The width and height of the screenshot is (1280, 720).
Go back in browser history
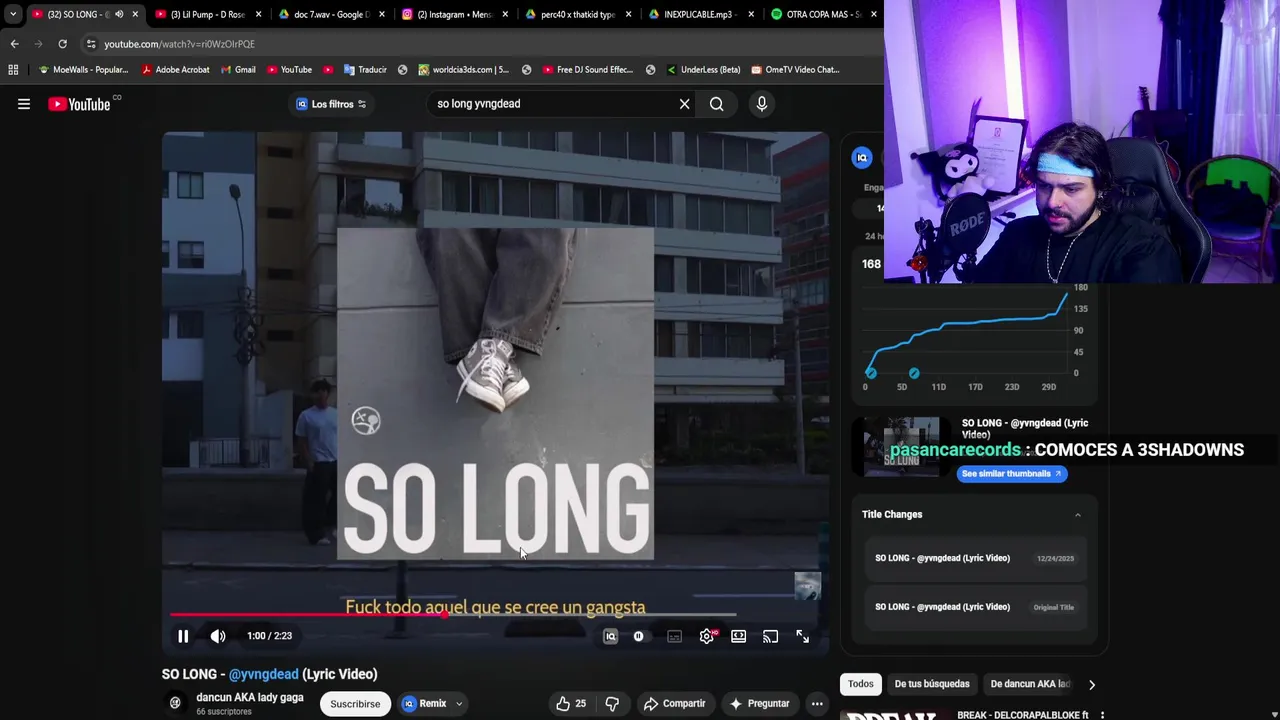pos(14,44)
